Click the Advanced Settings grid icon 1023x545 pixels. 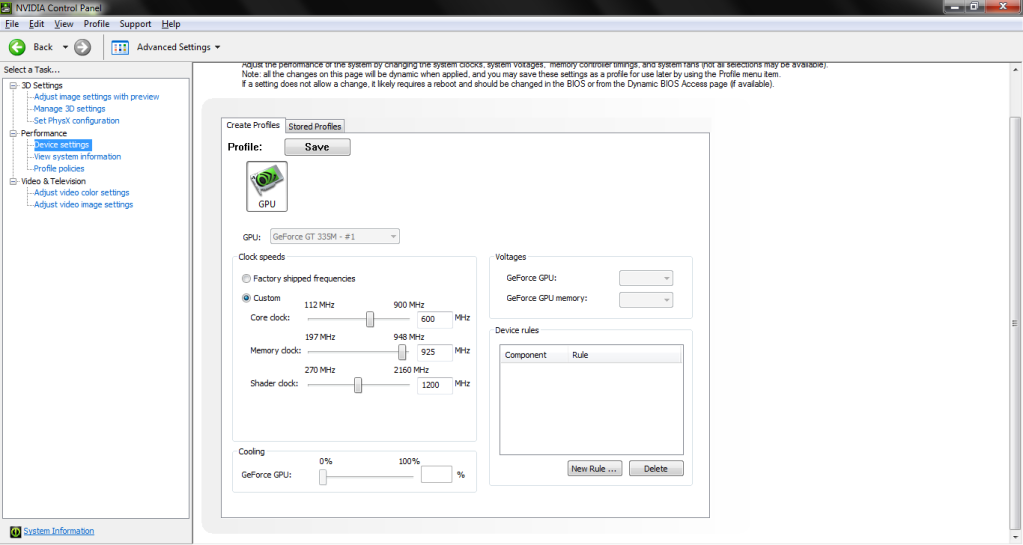[120, 47]
